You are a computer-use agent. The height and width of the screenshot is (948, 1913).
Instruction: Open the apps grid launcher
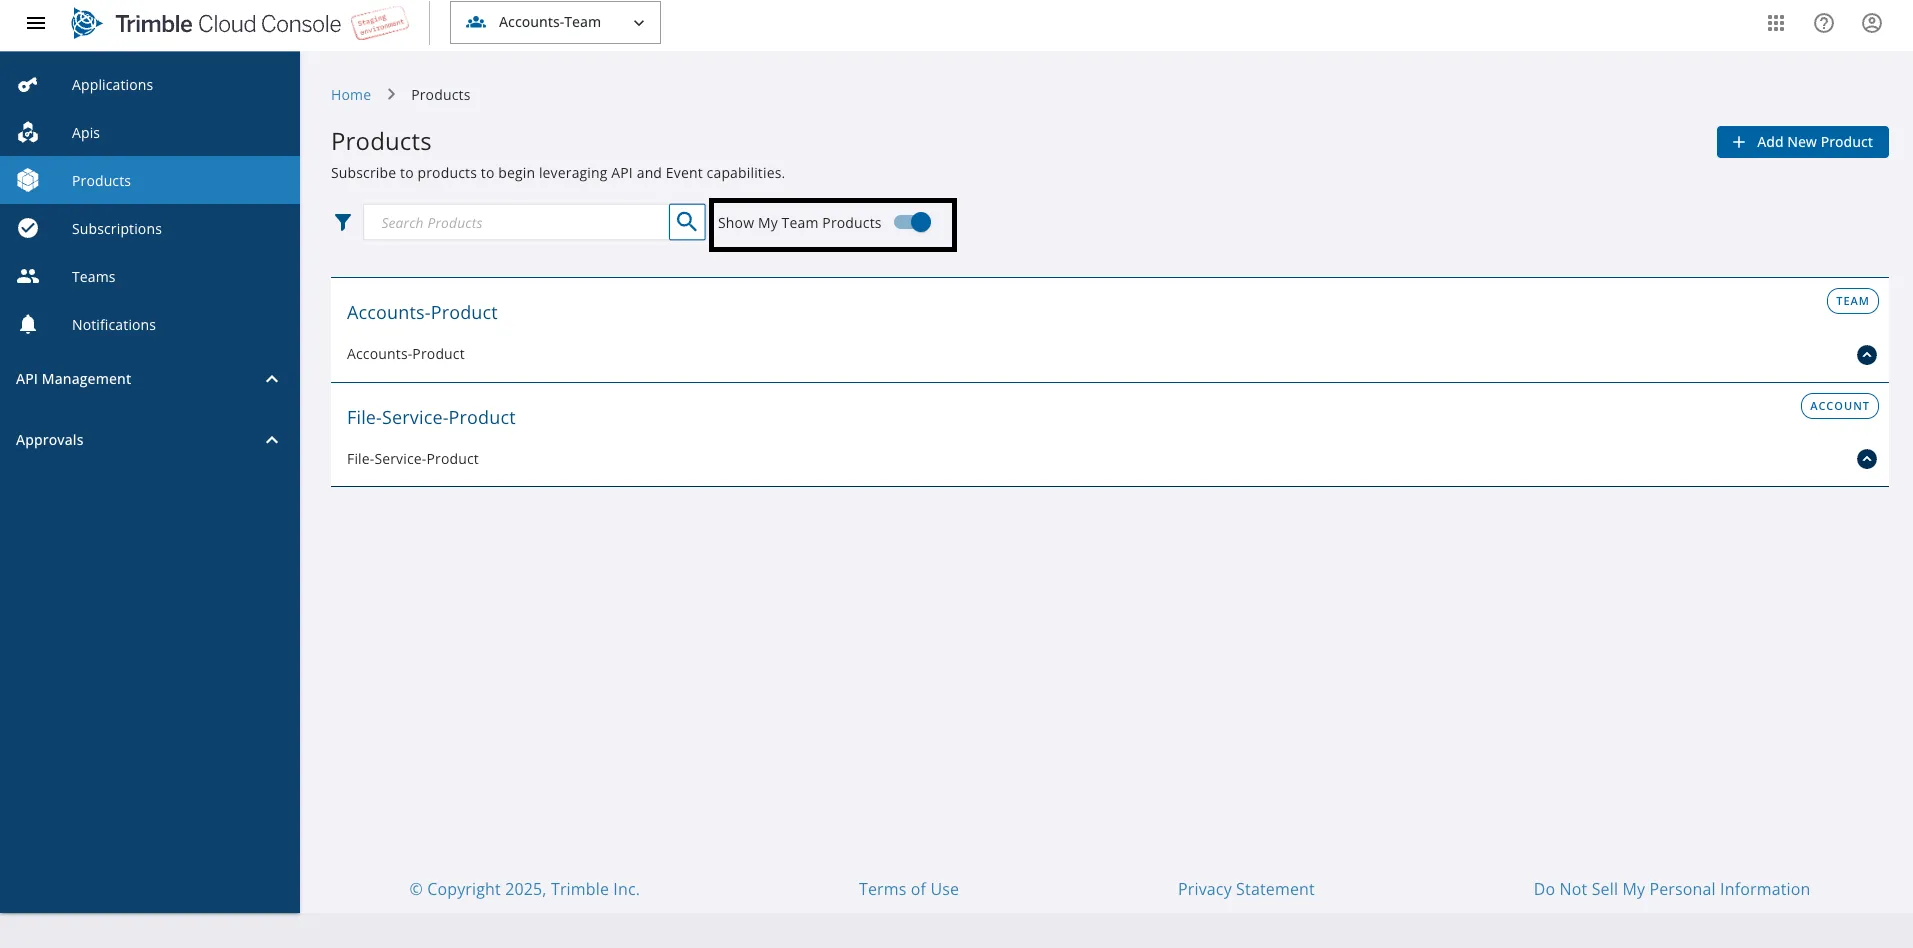click(x=1776, y=23)
